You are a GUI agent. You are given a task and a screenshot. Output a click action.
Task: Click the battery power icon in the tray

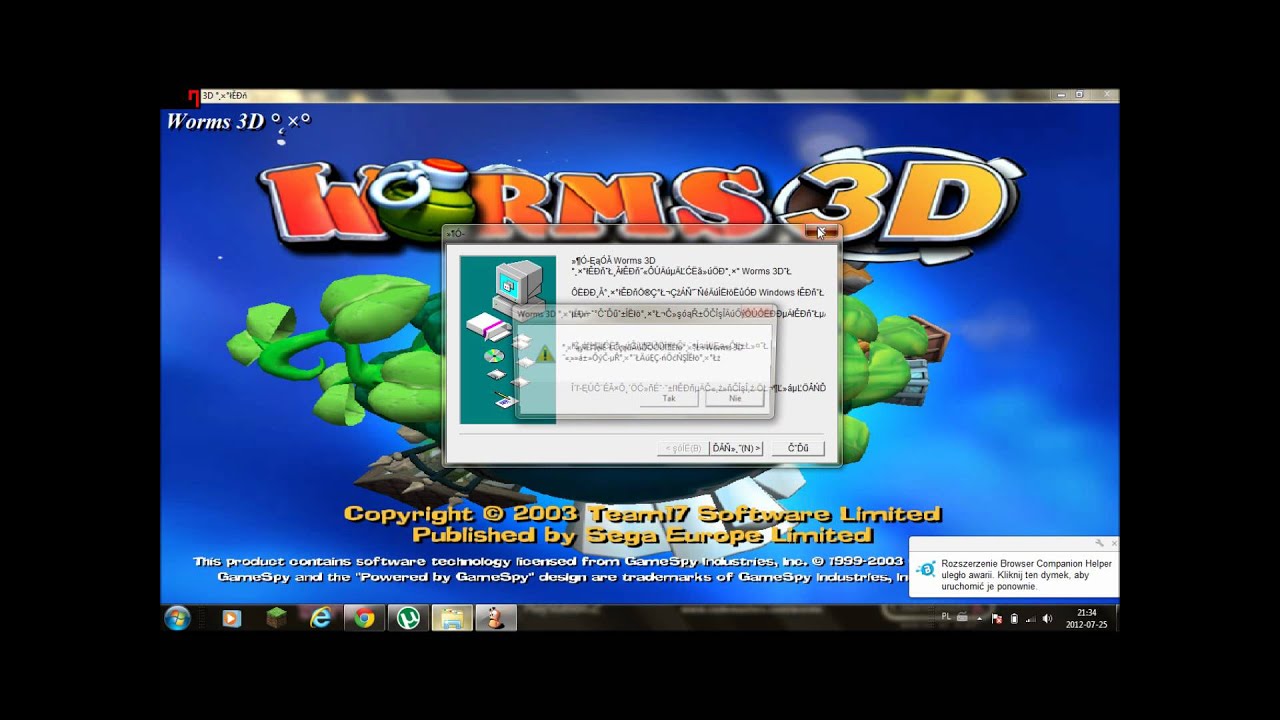click(1013, 619)
